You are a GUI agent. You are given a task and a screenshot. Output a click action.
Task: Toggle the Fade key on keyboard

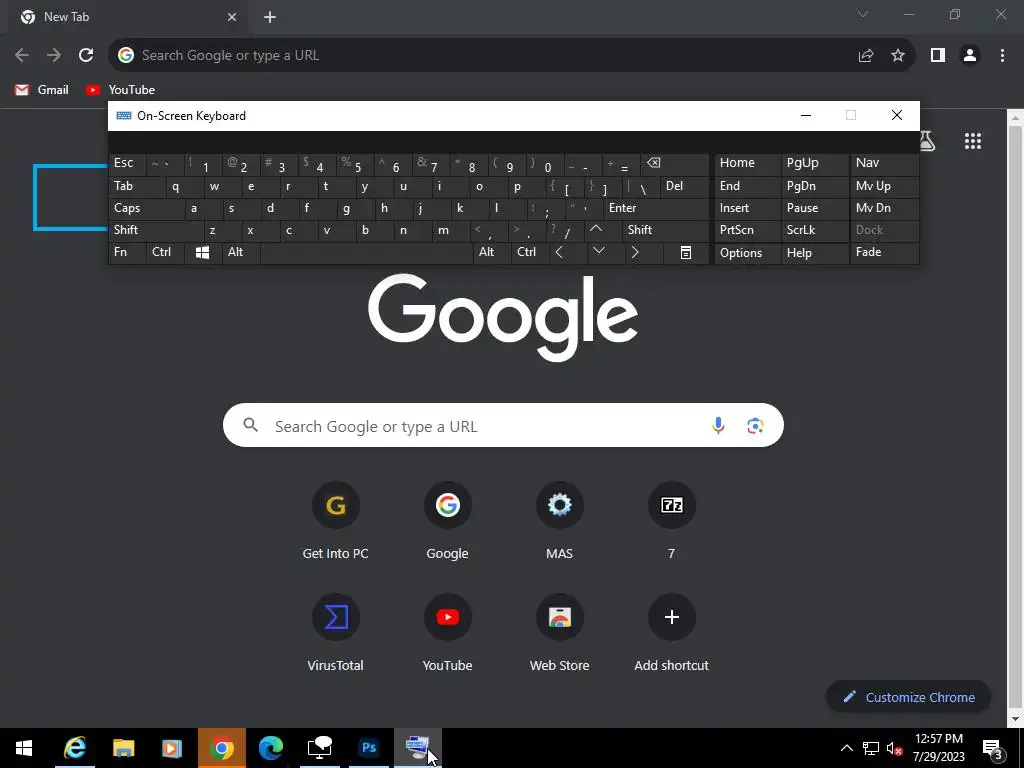point(884,253)
